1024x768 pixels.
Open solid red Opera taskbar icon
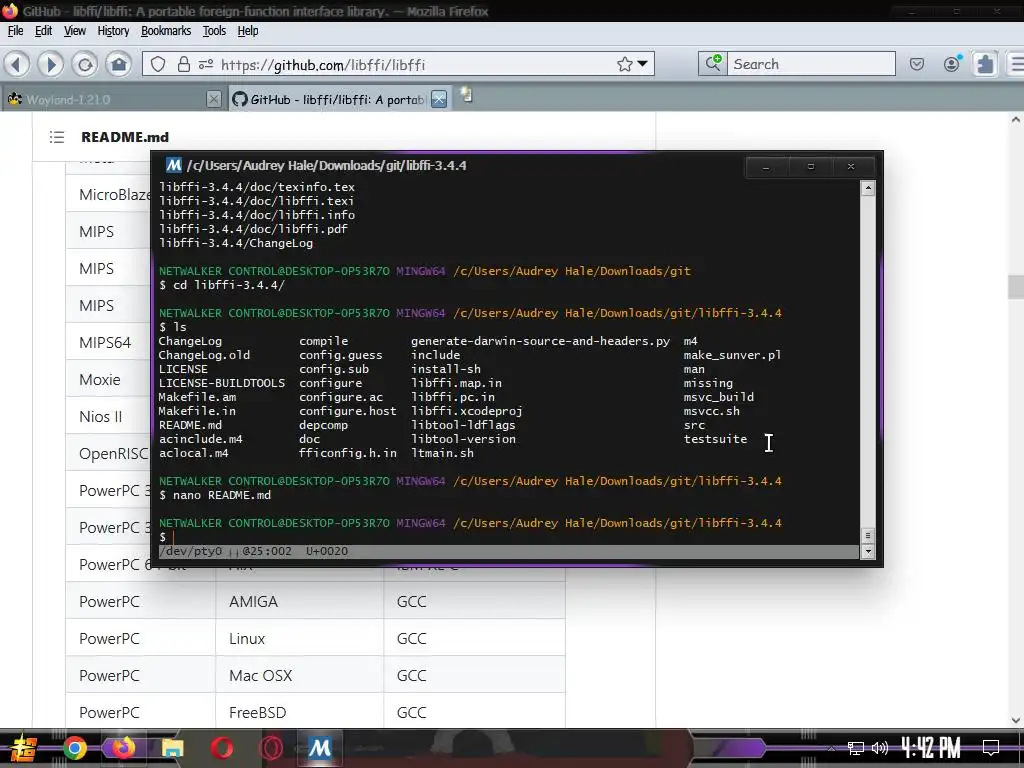point(222,748)
